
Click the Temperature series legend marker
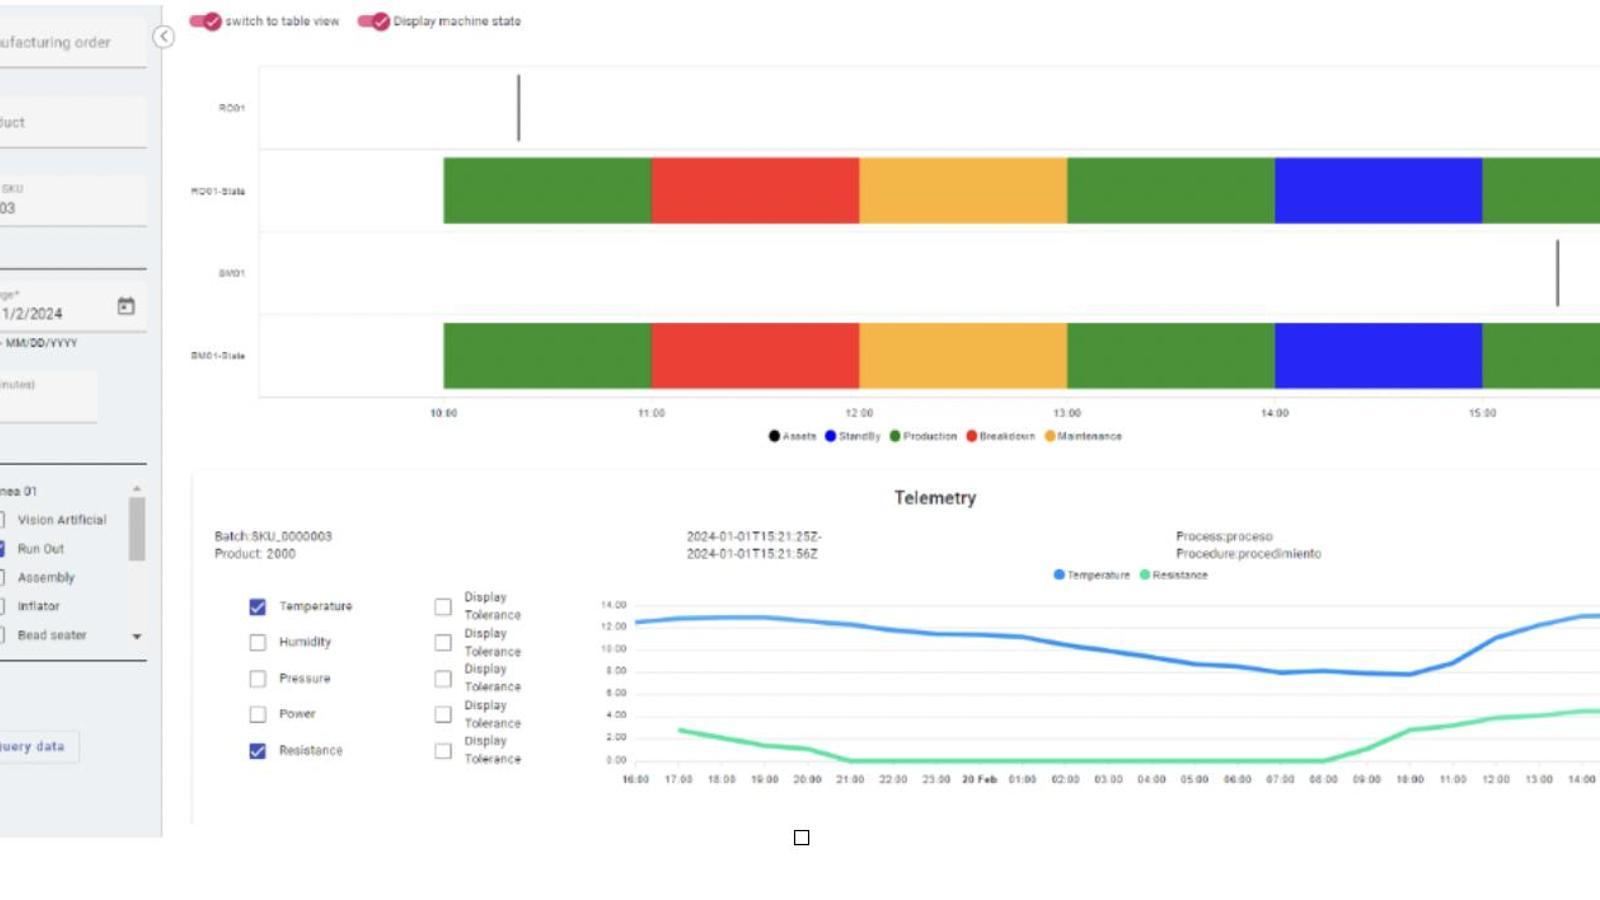point(1059,575)
